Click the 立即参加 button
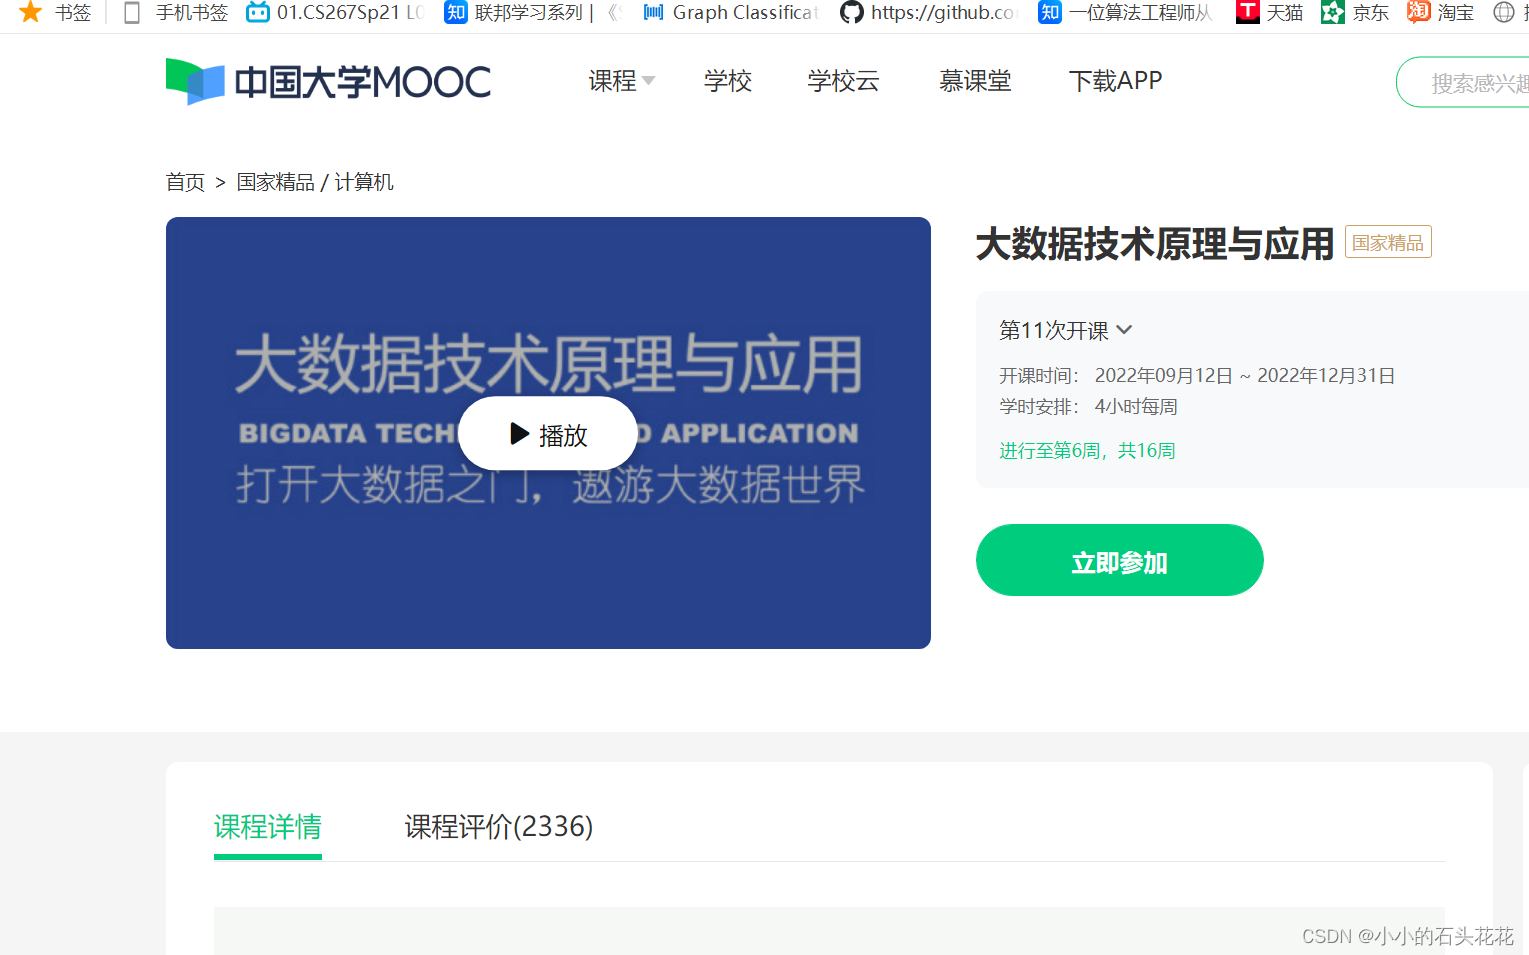Image resolution: width=1529 pixels, height=955 pixels. [x=1119, y=560]
